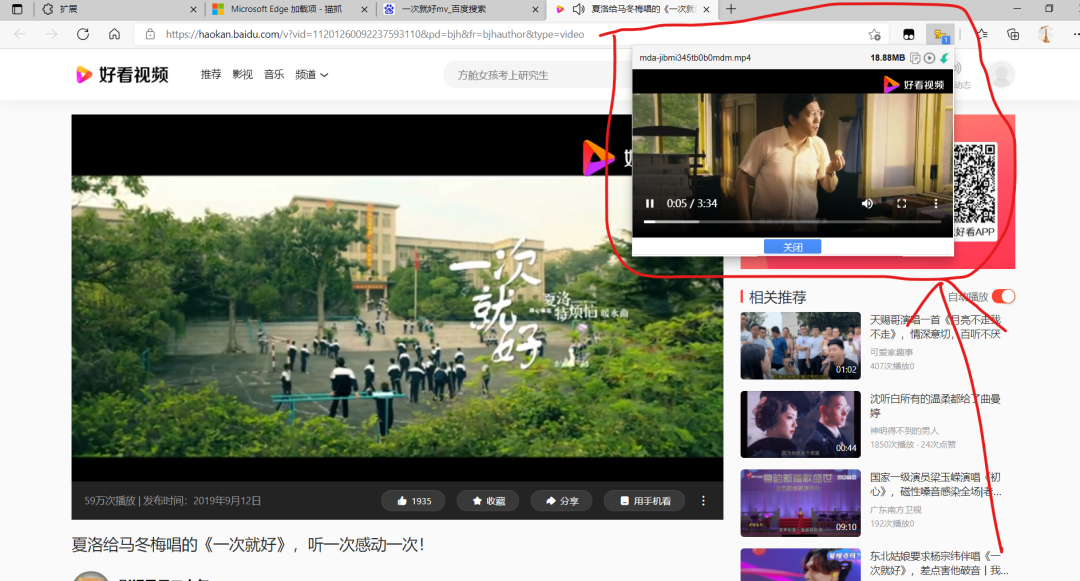Open 梁玉嵘演唱初心 video thumbnail 09:10
The image size is (1080, 581).
800,503
